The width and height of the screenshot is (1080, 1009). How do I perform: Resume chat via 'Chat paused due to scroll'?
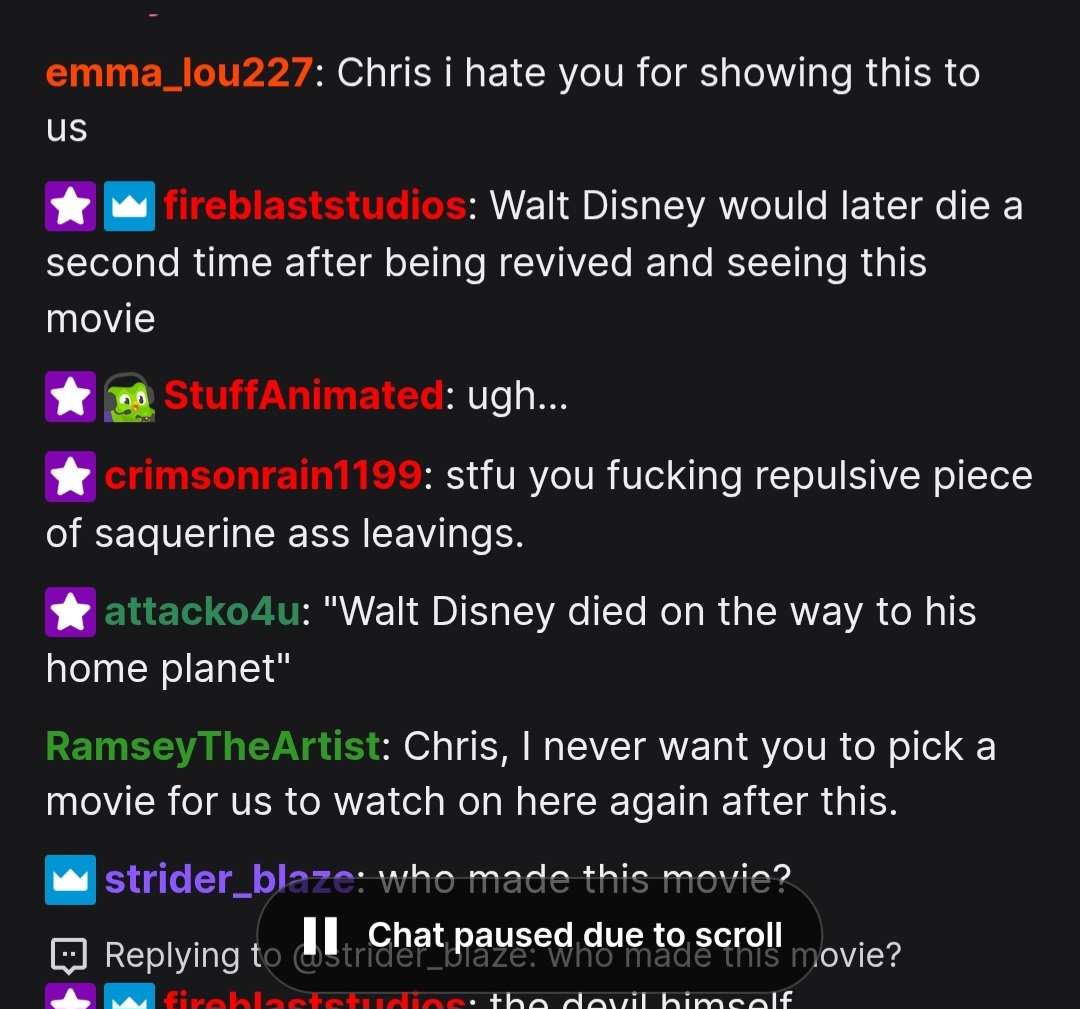click(539, 935)
